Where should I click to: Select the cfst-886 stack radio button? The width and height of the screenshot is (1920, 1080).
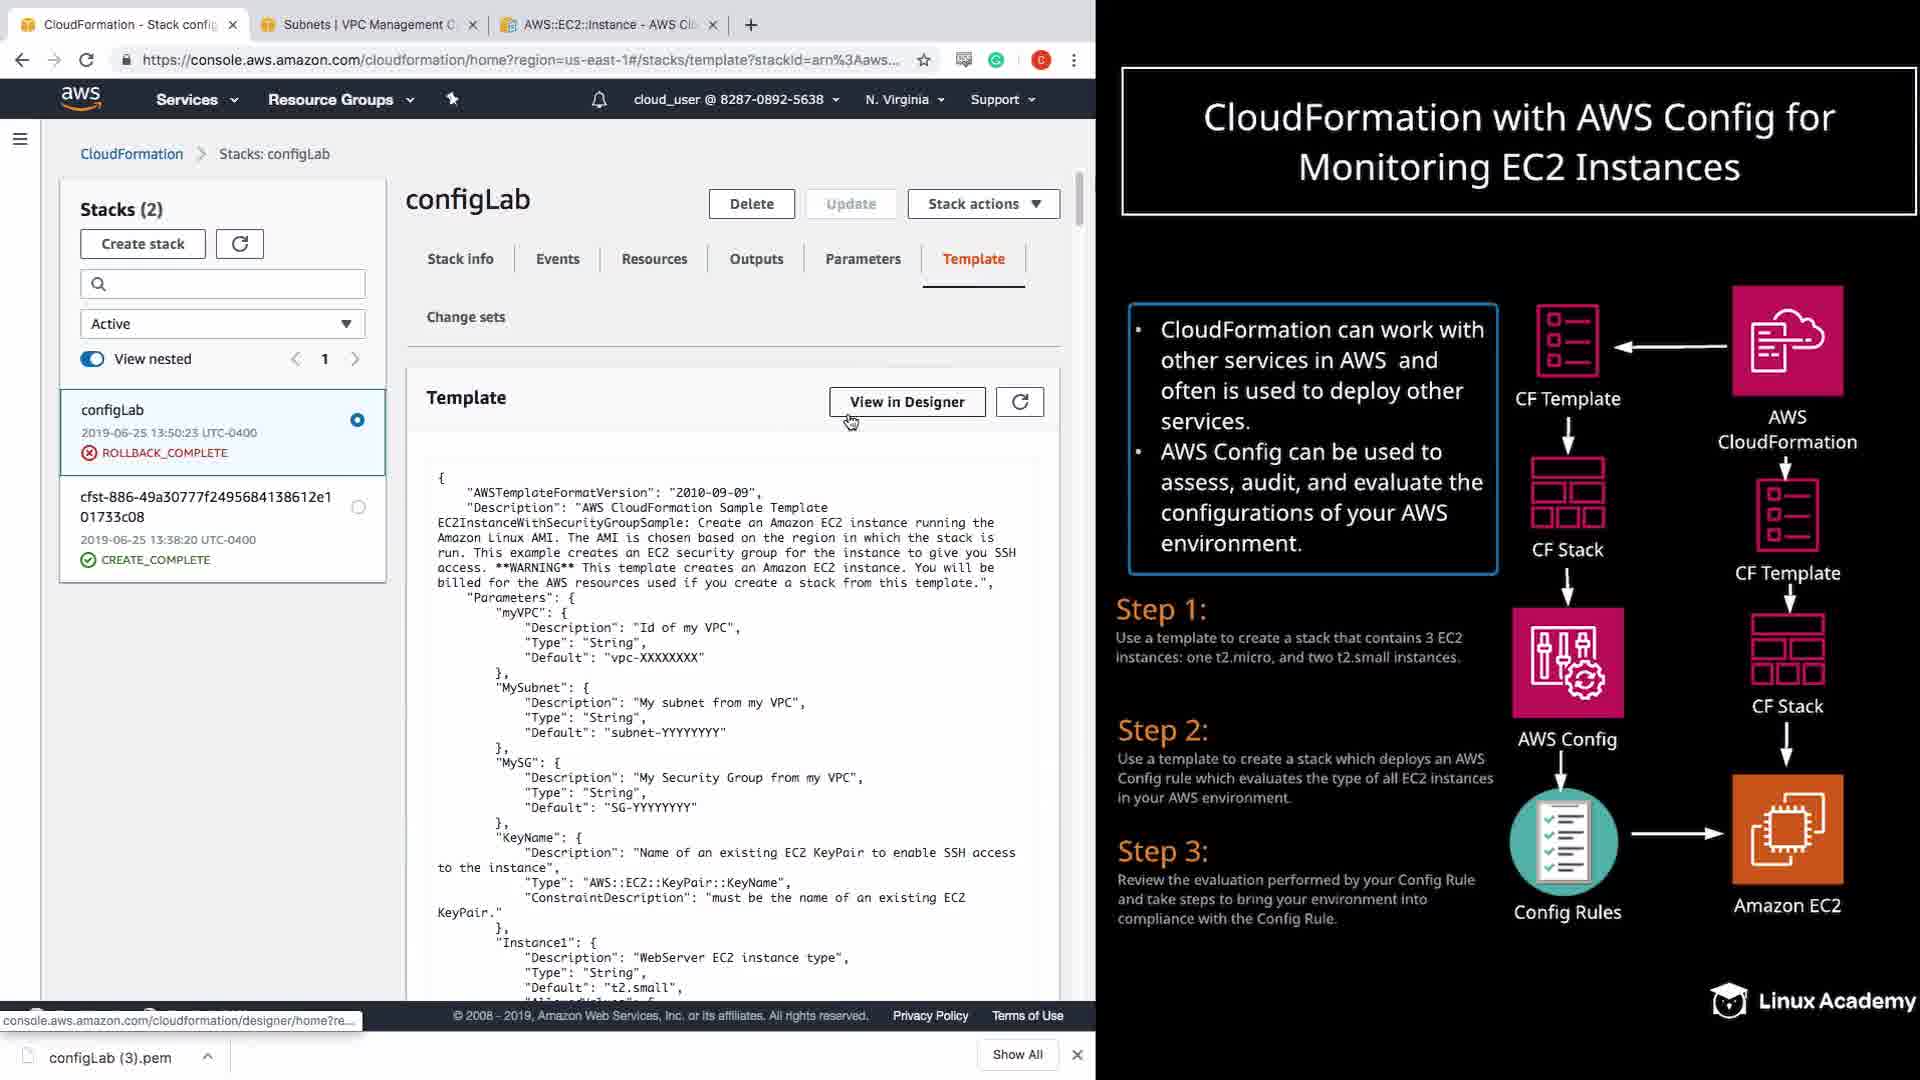click(358, 507)
